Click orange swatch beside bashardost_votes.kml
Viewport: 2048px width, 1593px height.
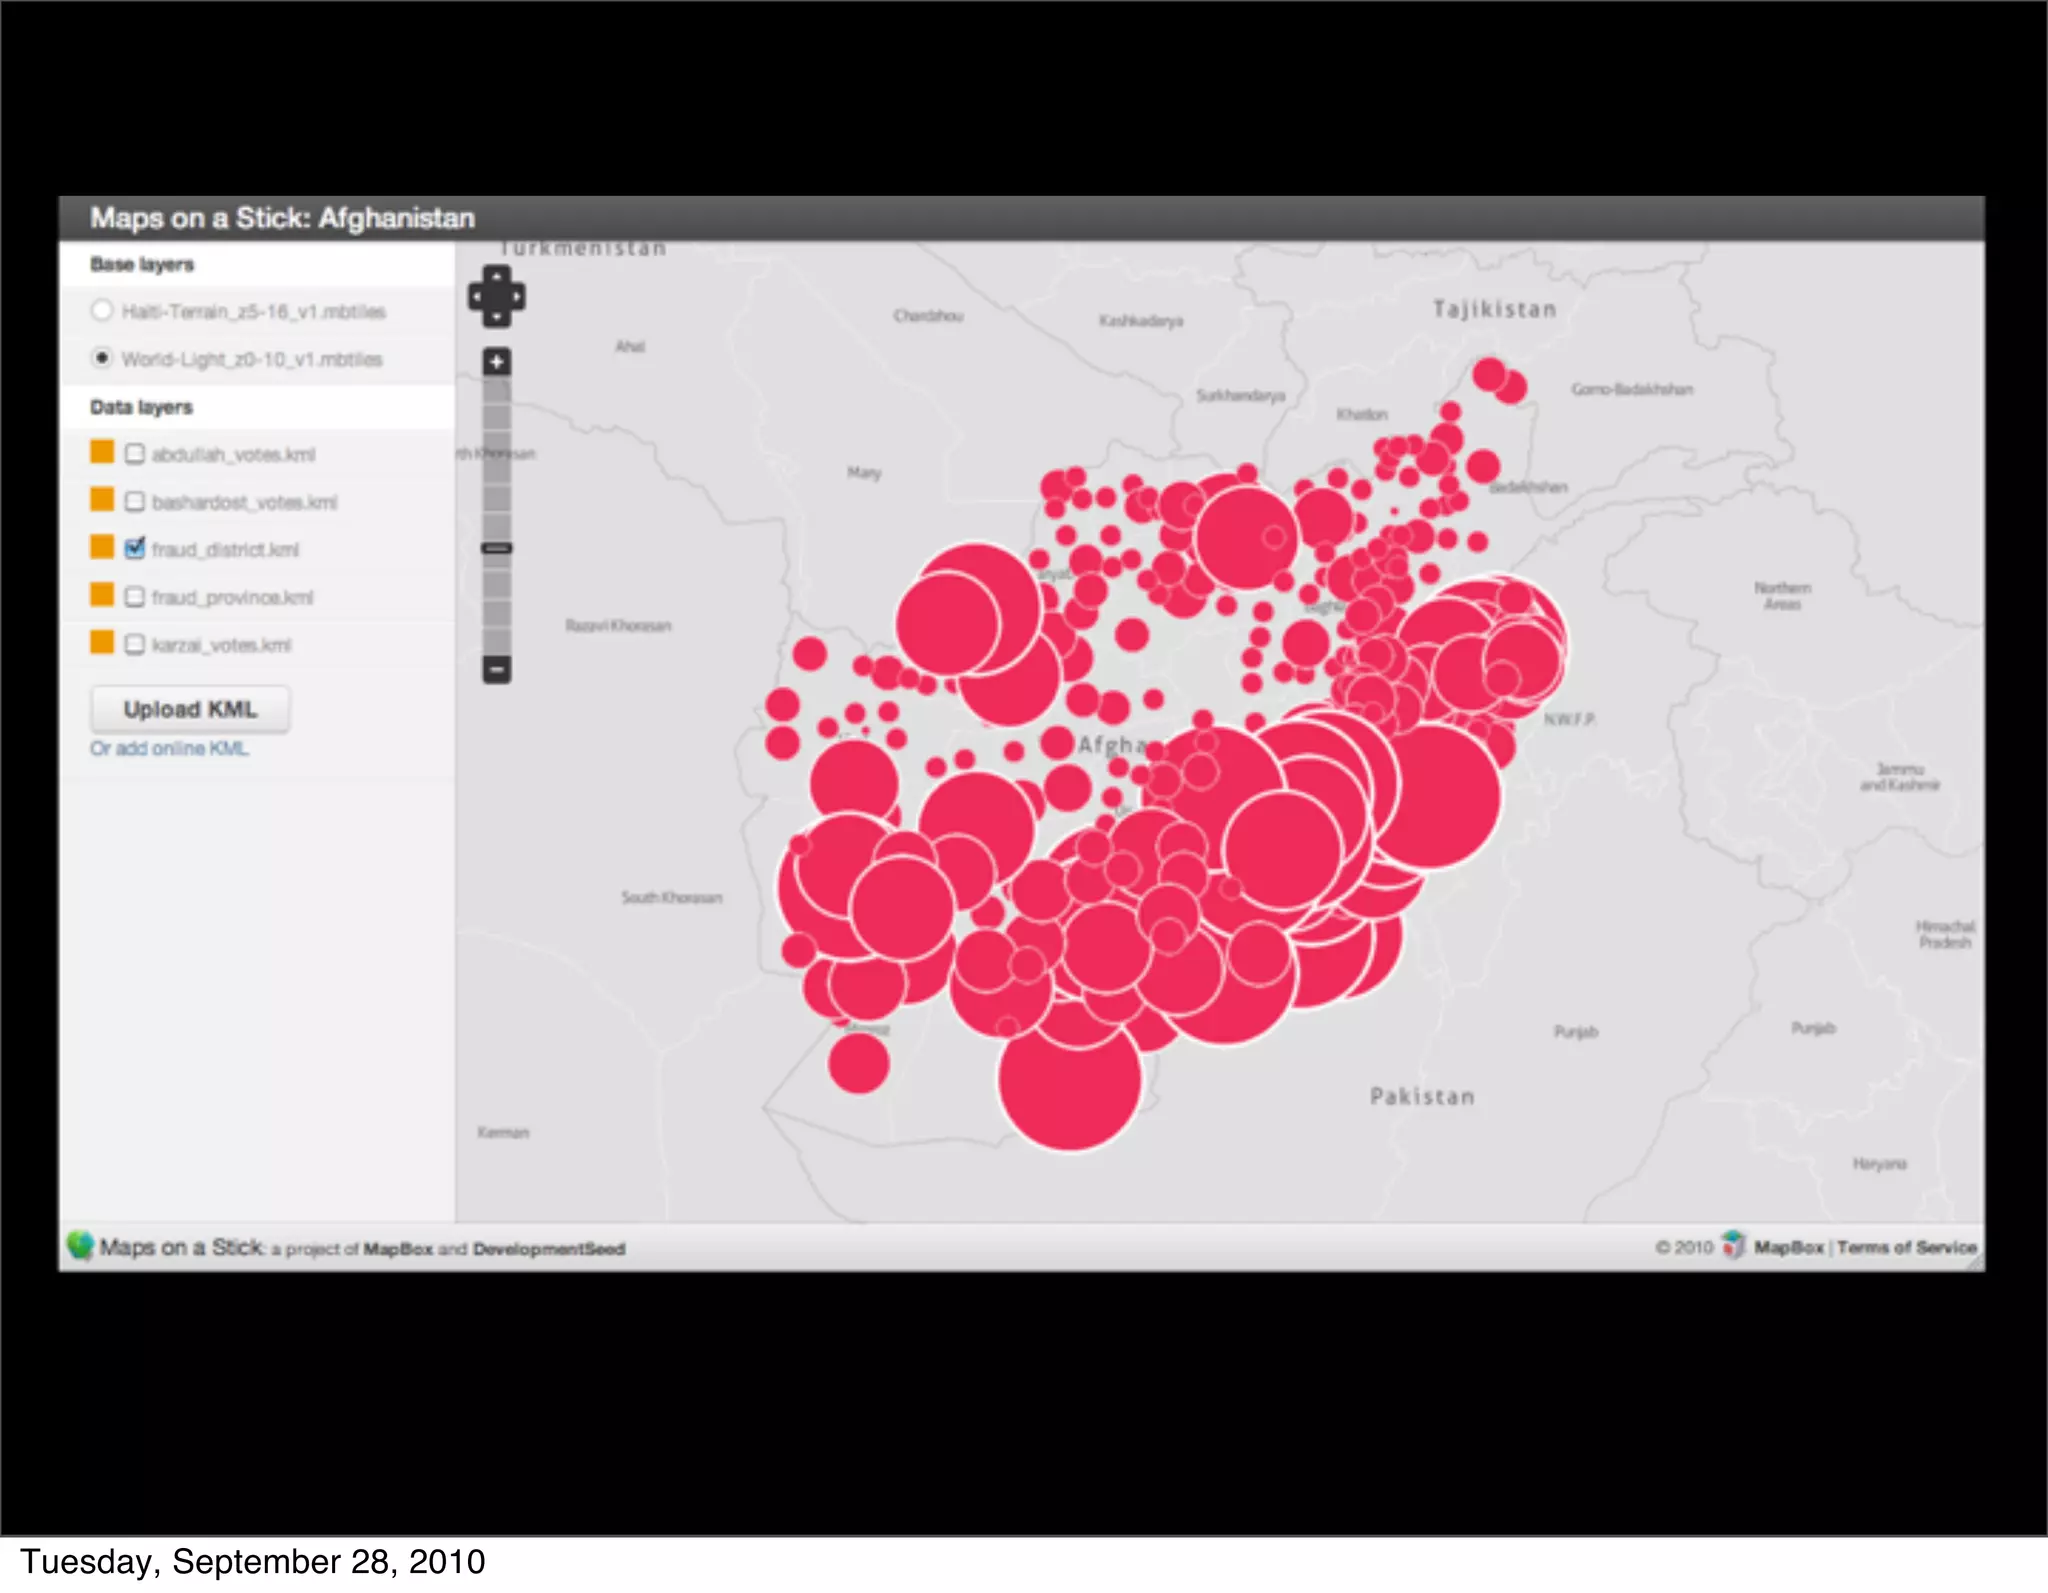coord(102,499)
